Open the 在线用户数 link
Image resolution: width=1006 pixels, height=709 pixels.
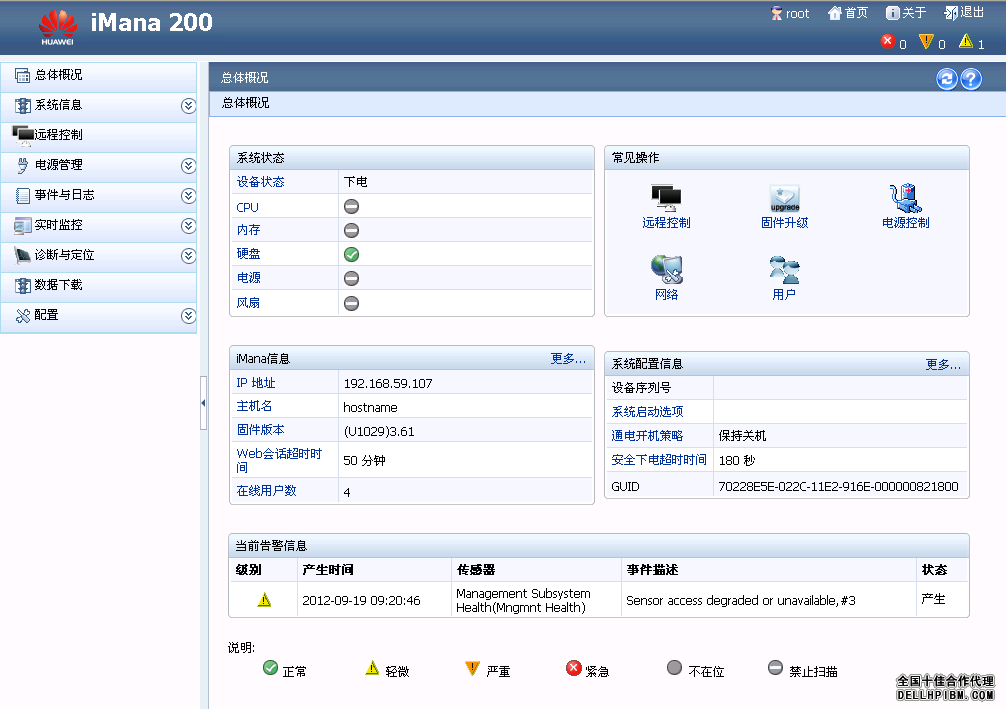pyautogui.click(x=266, y=491)
